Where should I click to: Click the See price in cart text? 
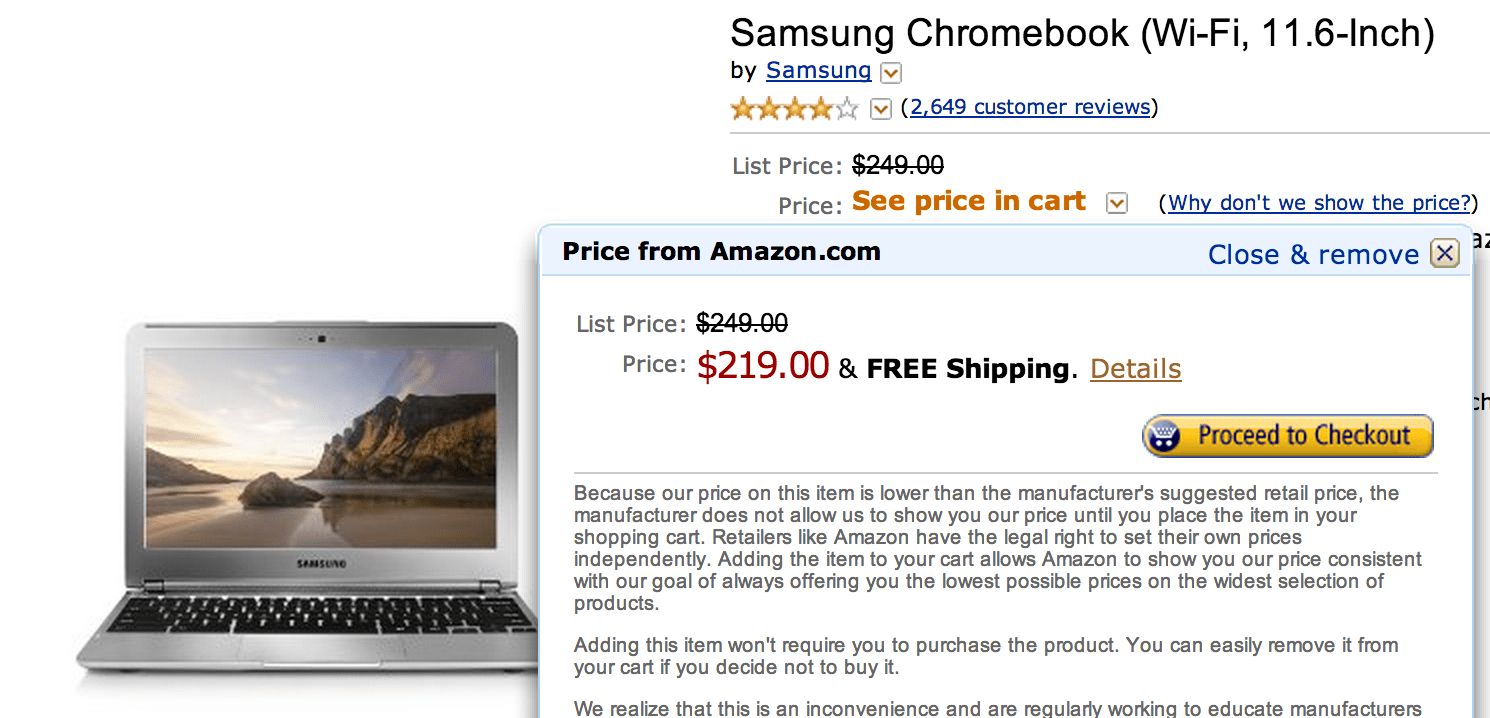click(968, 200)
